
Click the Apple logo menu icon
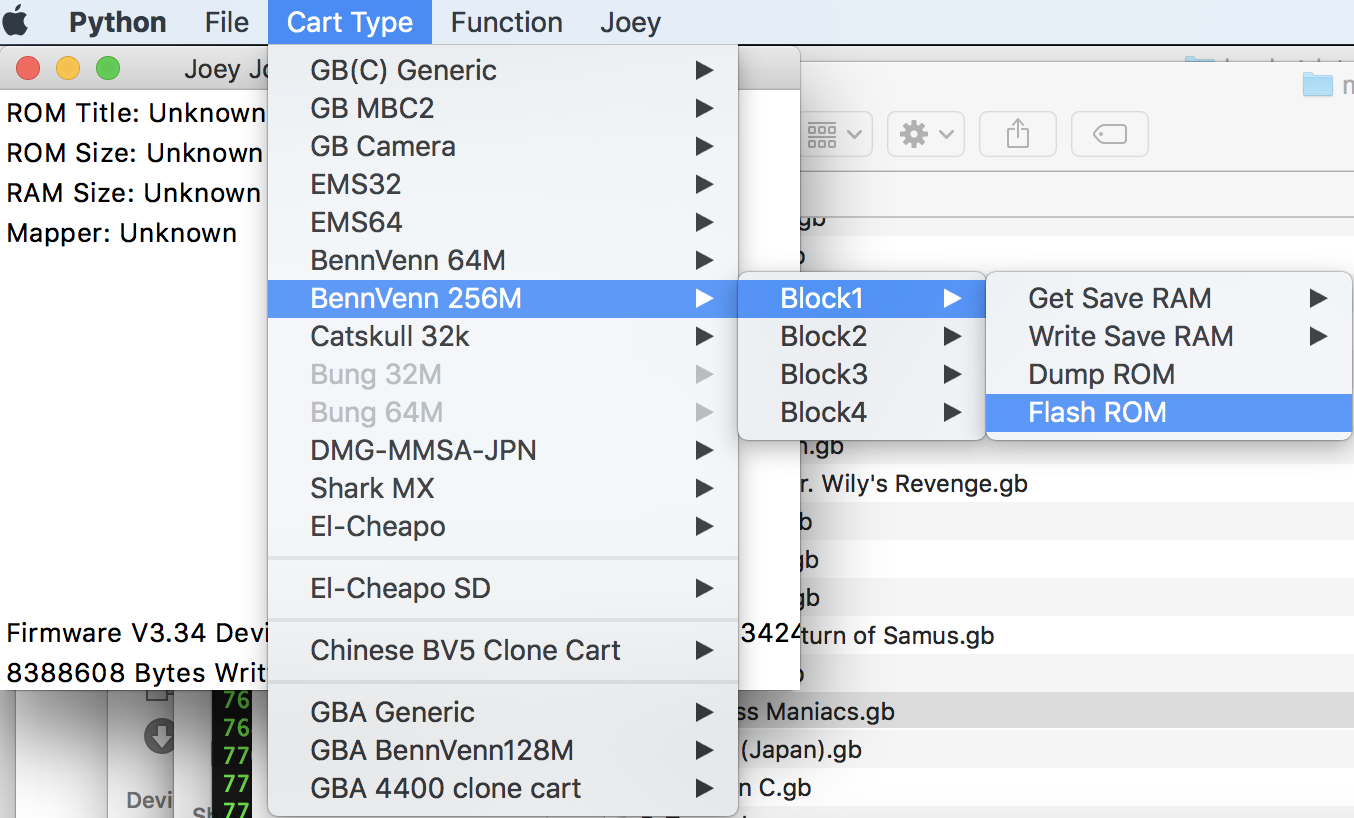coord(17,21)
